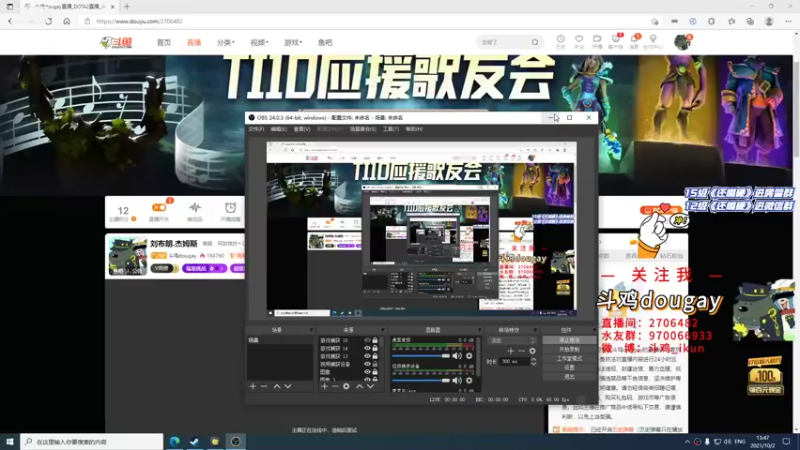800x450 pixels.
Task: Remove the selected scene in OBS
Action: [264, 387]
